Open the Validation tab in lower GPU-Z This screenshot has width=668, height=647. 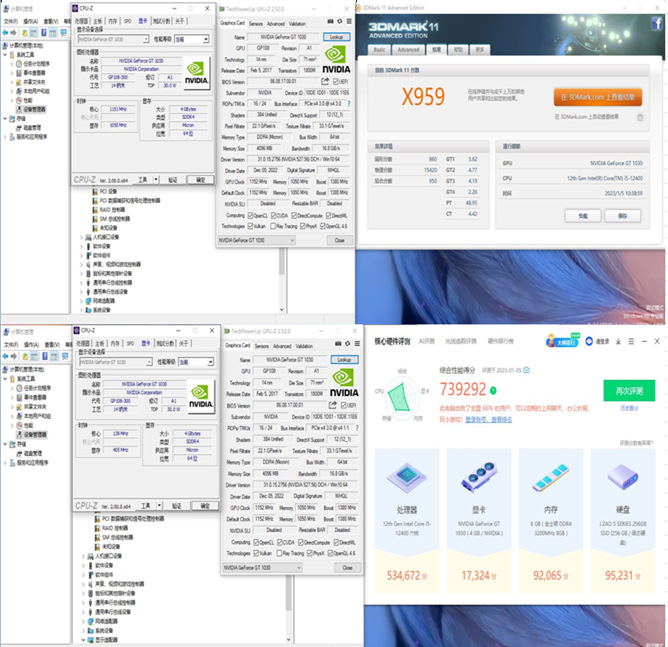pos(304,346)
